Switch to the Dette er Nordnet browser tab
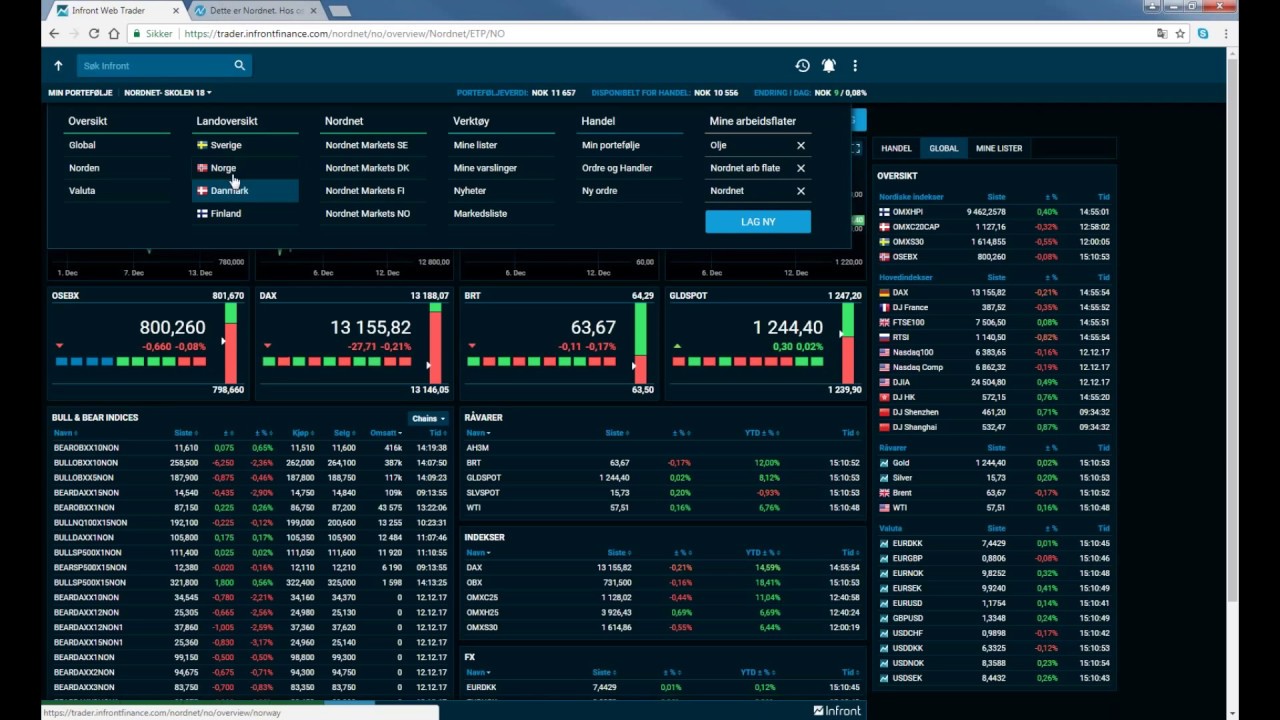Image resolution: width=1280 pixels, height=720 pixels. (255, 10)
